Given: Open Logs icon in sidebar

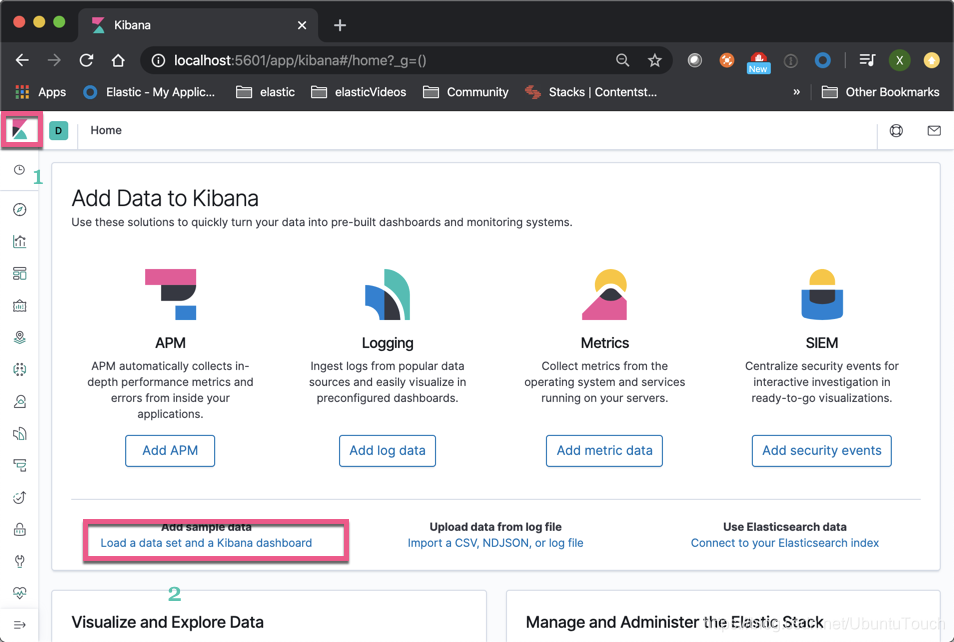Looking at the screenshot, I should (19, 433).
